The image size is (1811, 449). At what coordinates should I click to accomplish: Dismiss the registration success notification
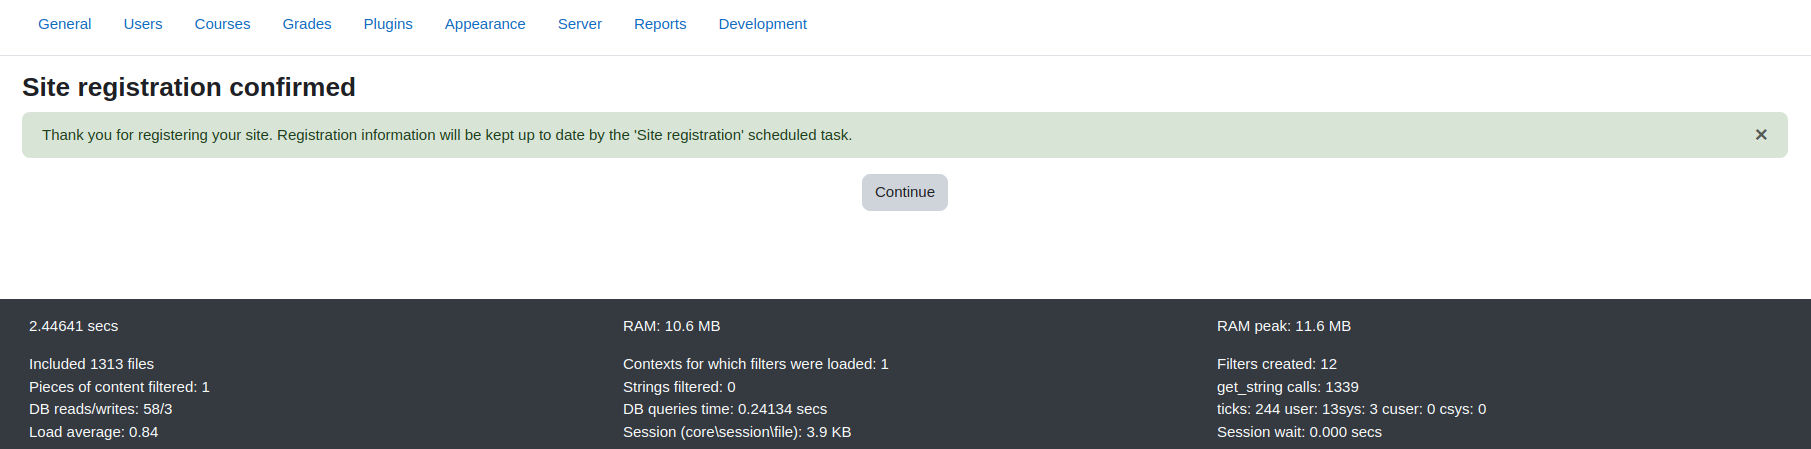[x=1761, y=135]
